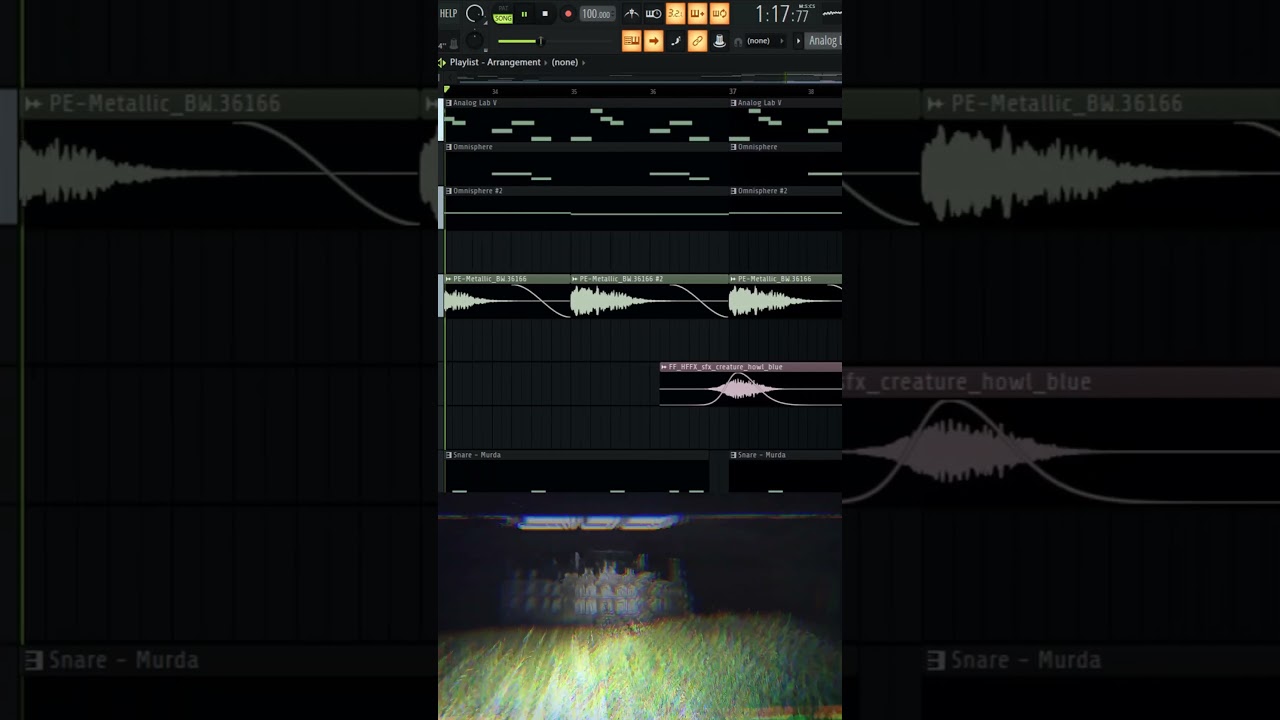Click the playhead position marker
The image size is (1280, 720).
(x=447, y=90)
